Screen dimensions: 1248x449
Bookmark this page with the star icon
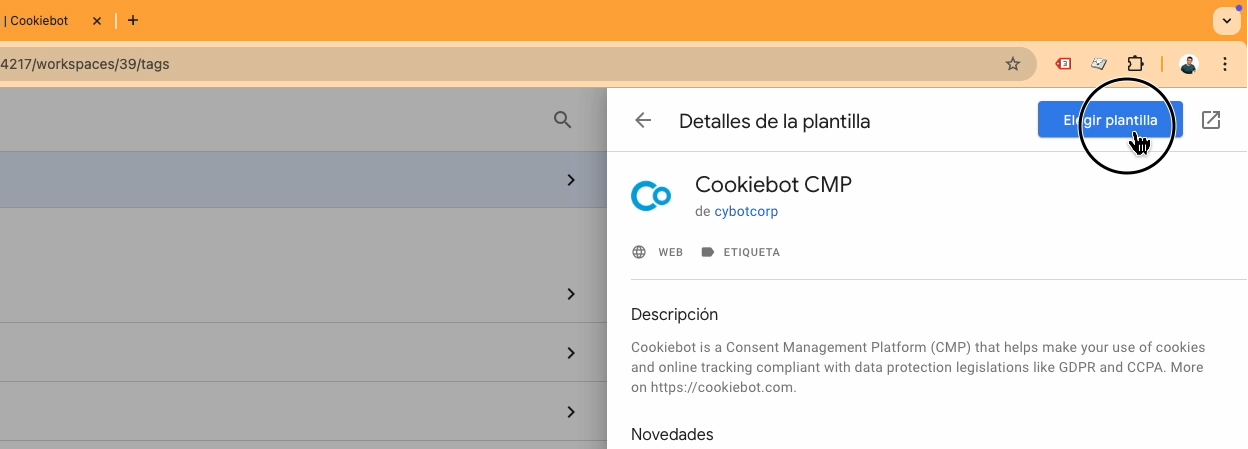pos(1013,64)
